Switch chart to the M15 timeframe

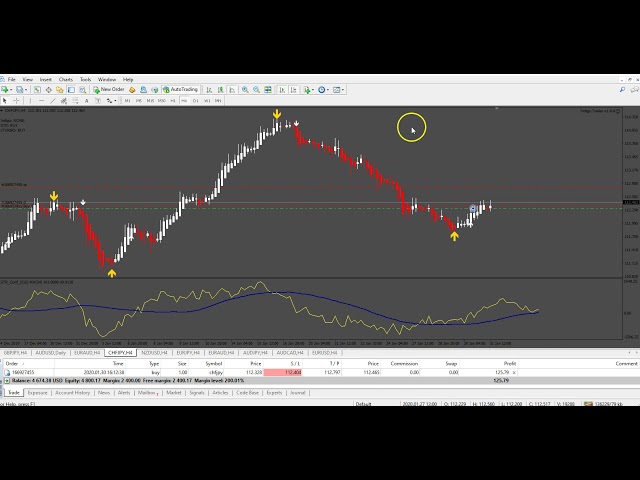pyautogui.click(x=150, y=100)
